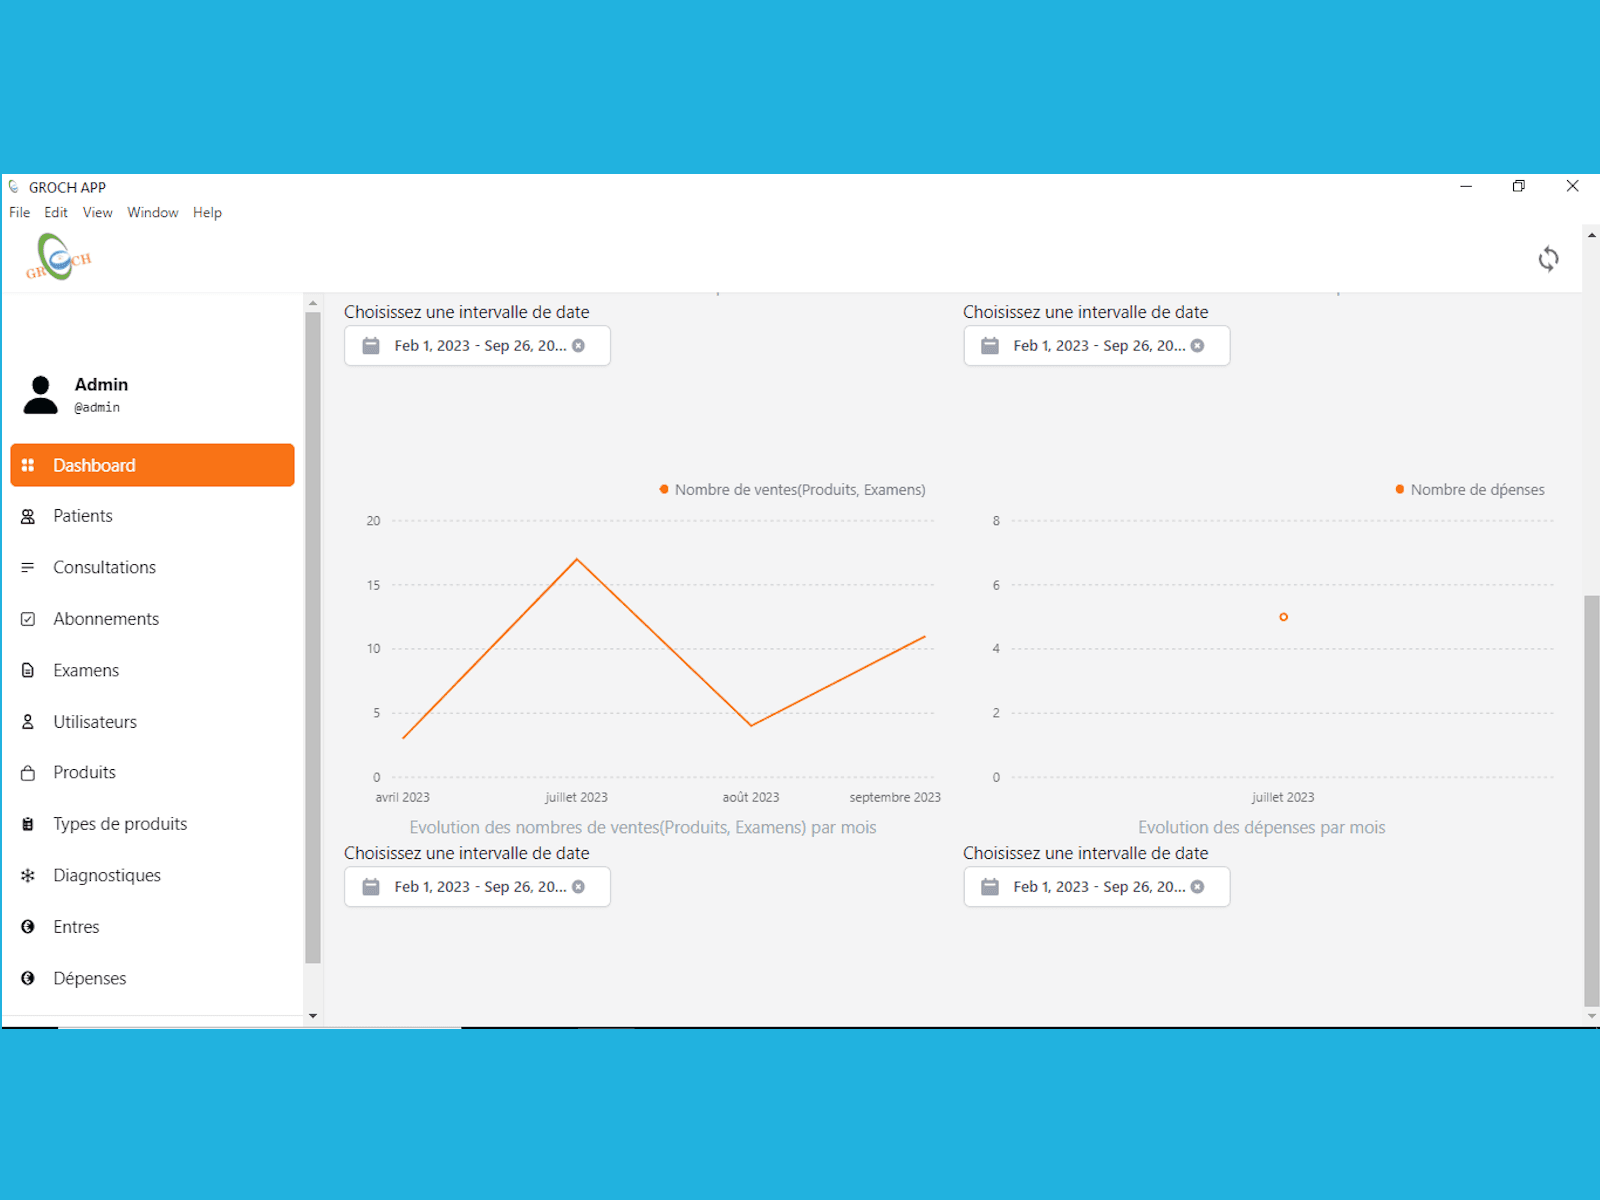Open the top-right date range picker

pyautogui.click(x=1097, y=346)
